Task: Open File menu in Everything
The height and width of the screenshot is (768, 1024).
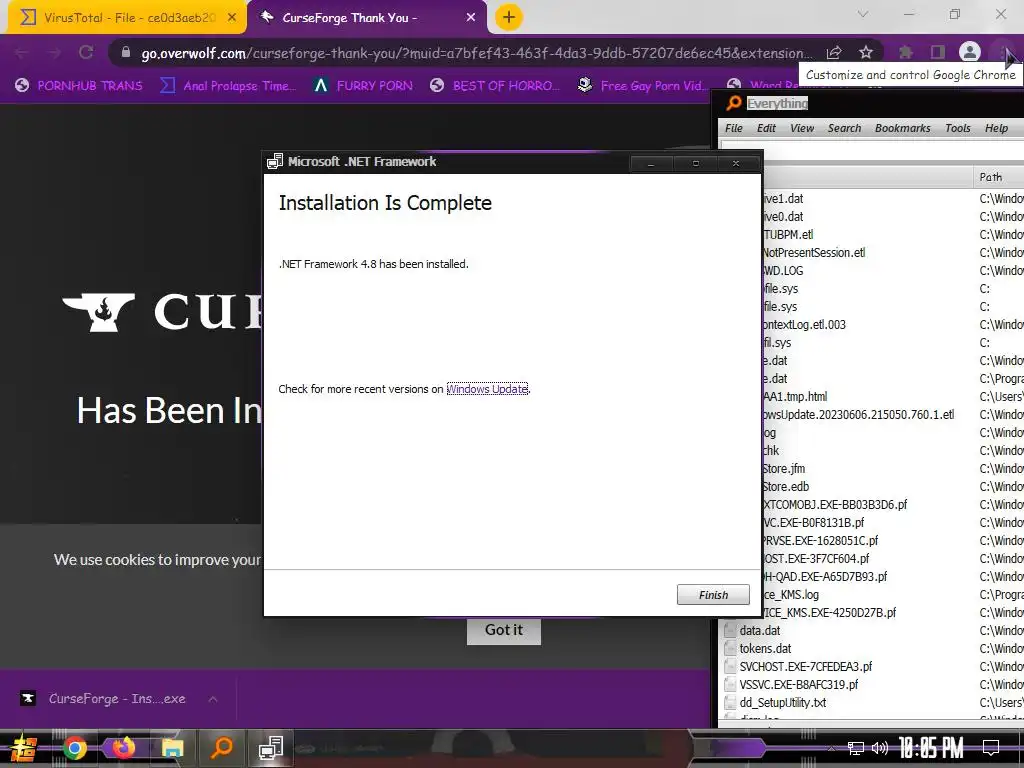Action: pos(733,129)
